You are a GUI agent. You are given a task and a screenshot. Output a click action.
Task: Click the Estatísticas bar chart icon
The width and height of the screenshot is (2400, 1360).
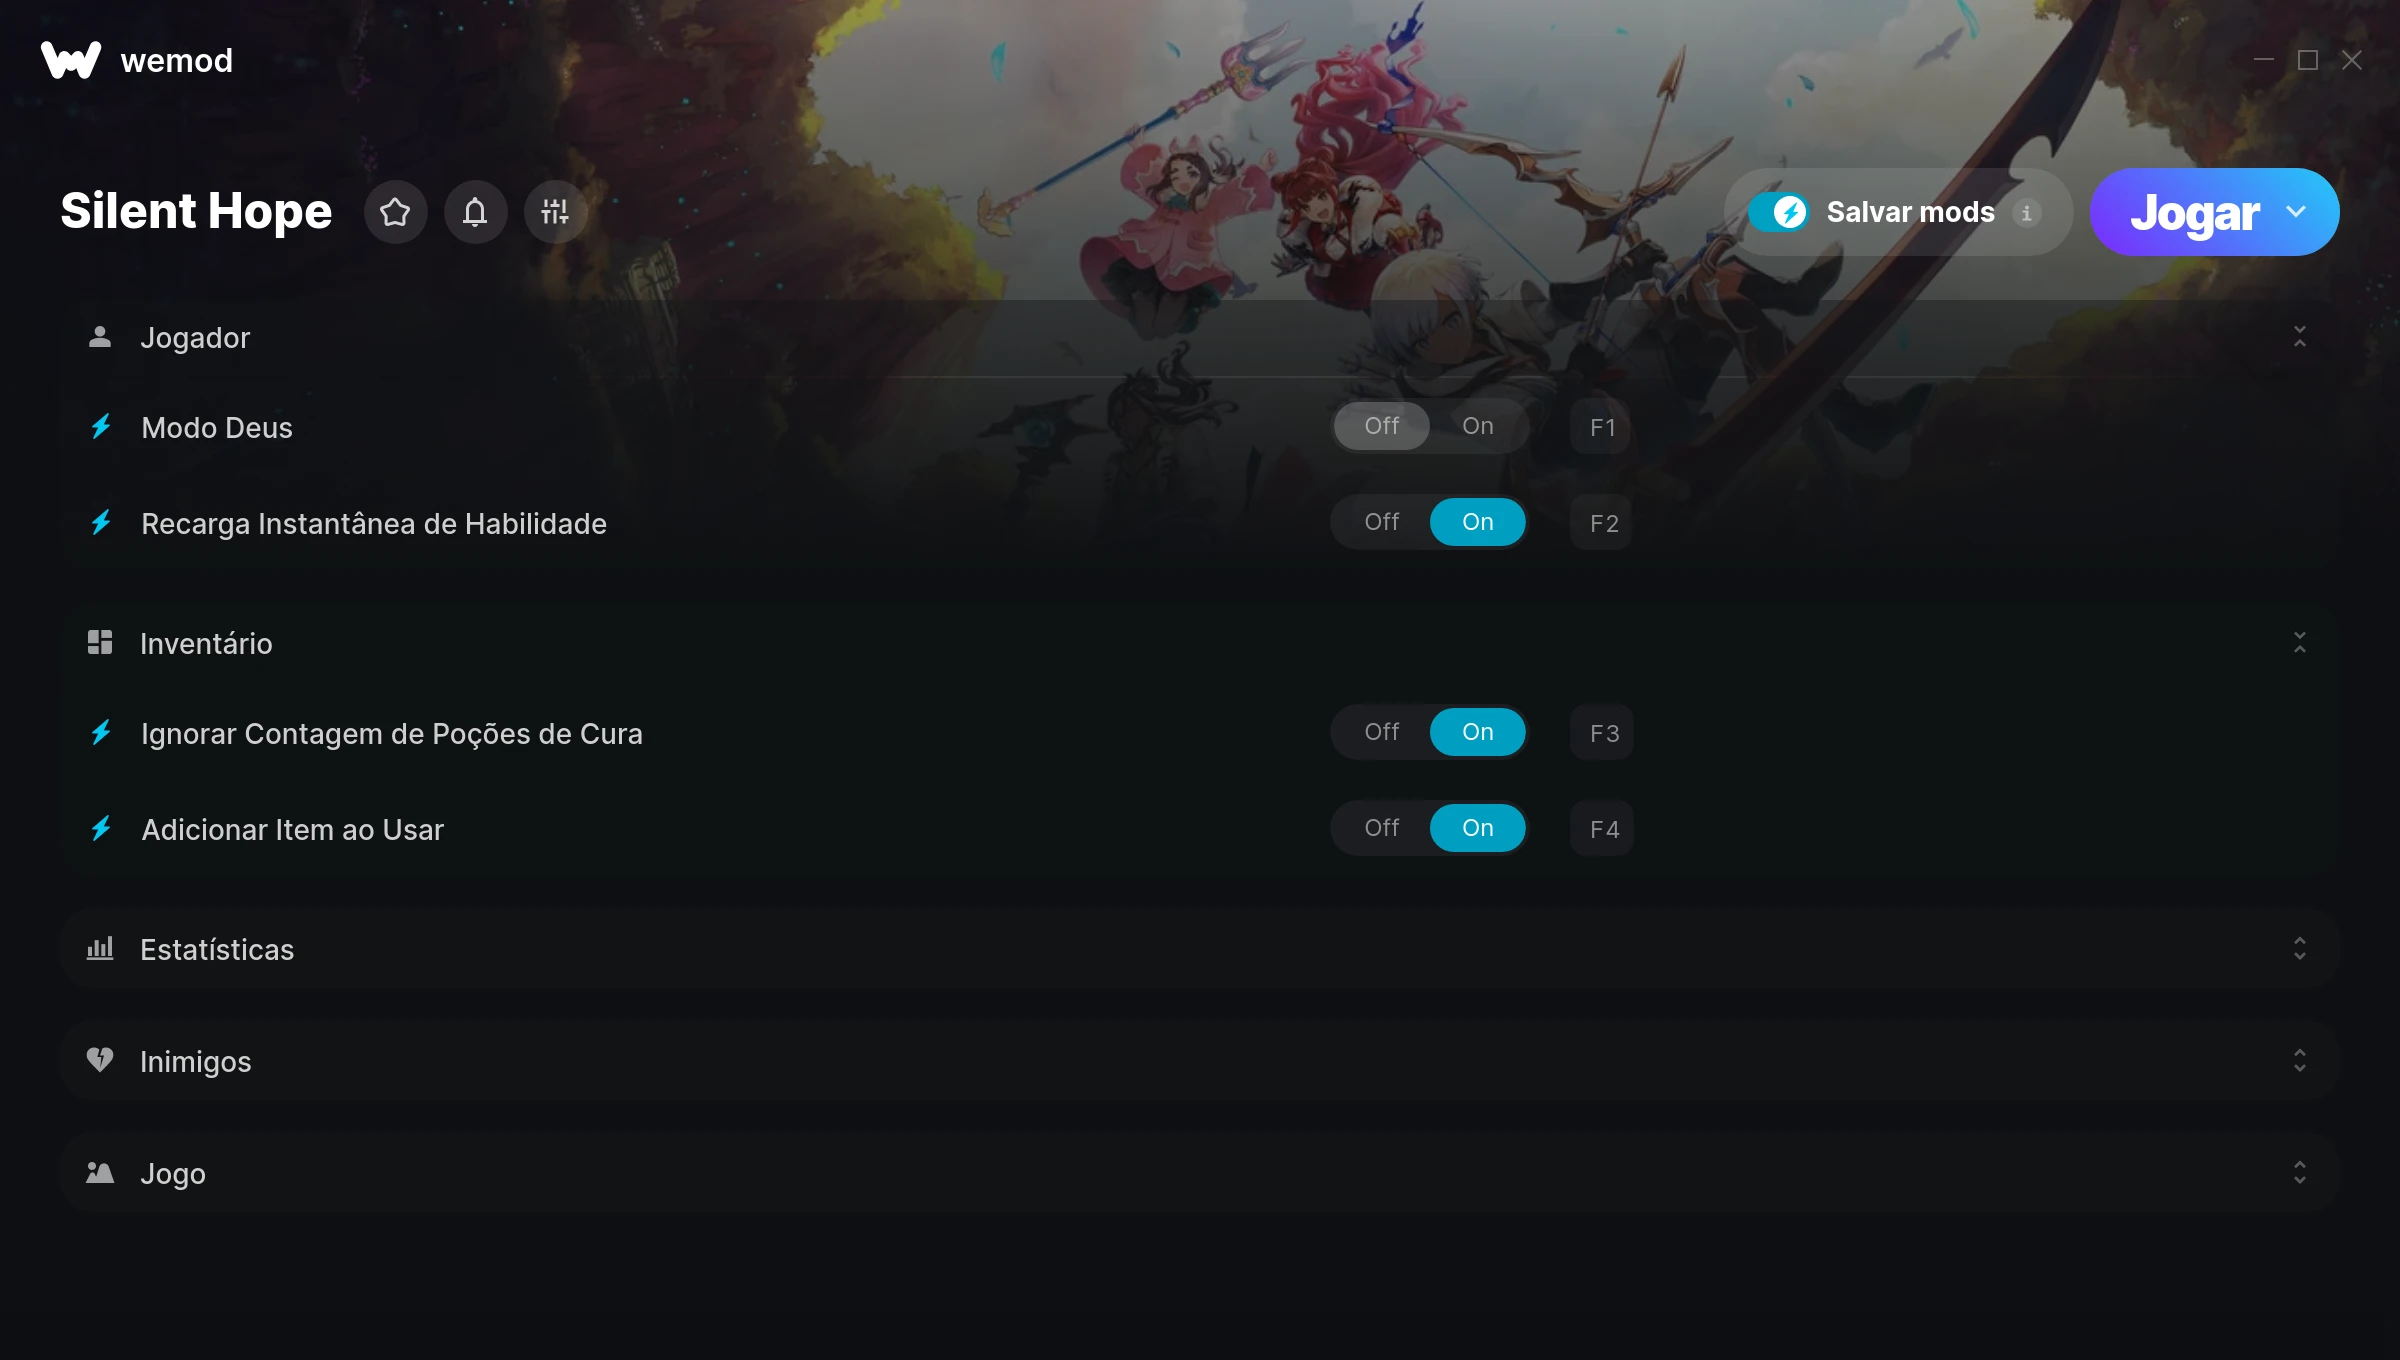pos(100,948)
